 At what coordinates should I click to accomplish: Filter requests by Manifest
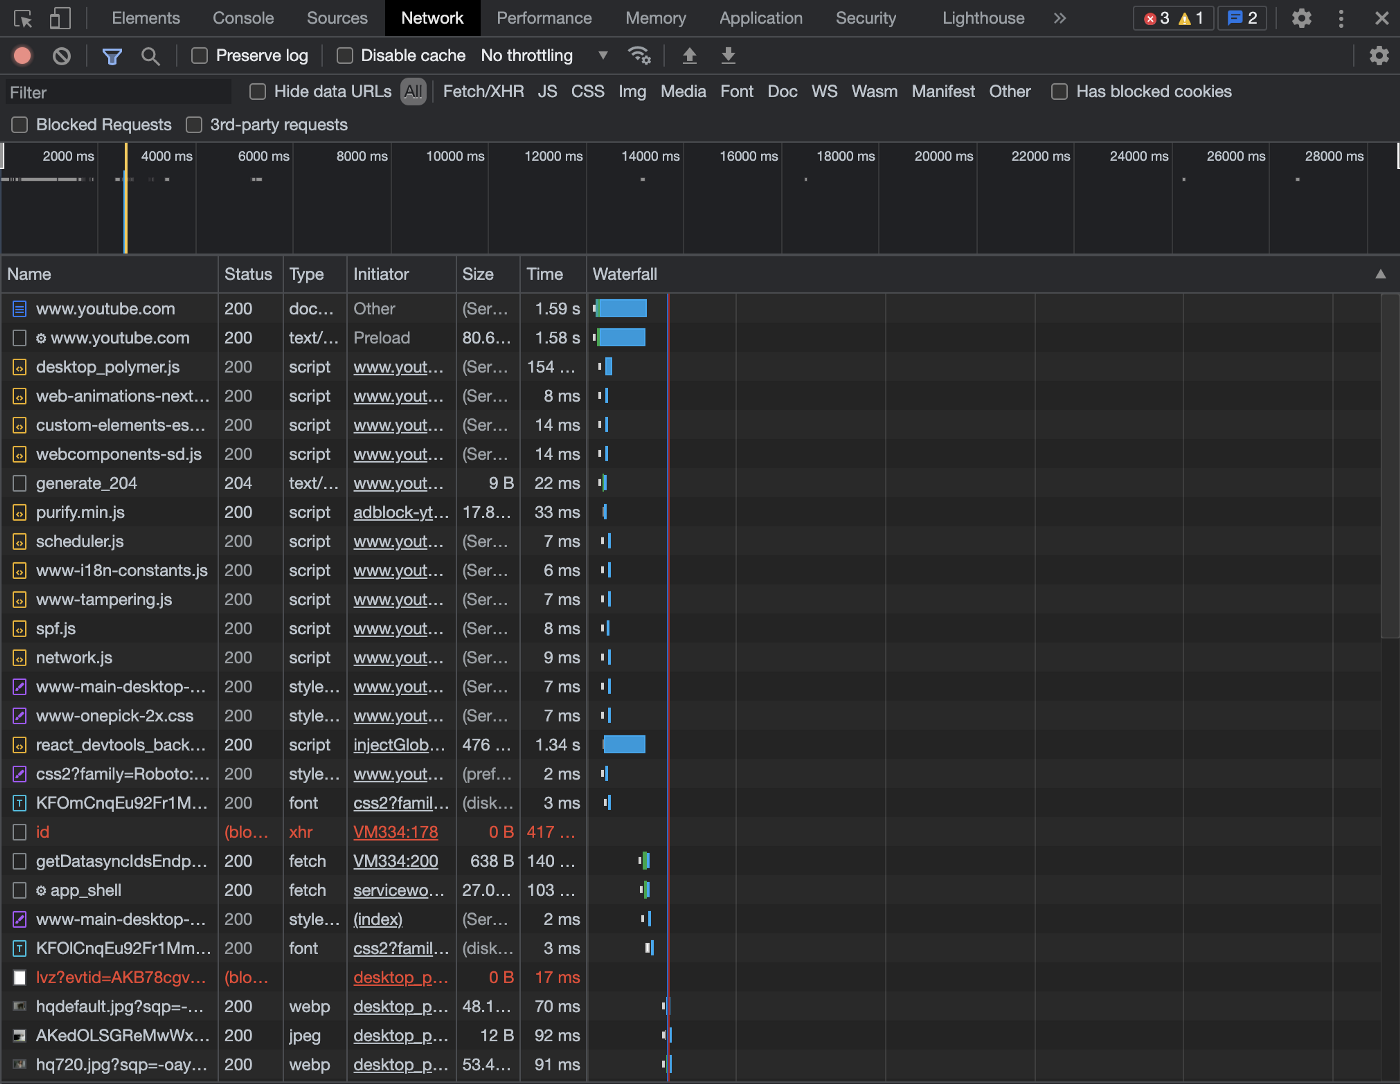[943, 92]
